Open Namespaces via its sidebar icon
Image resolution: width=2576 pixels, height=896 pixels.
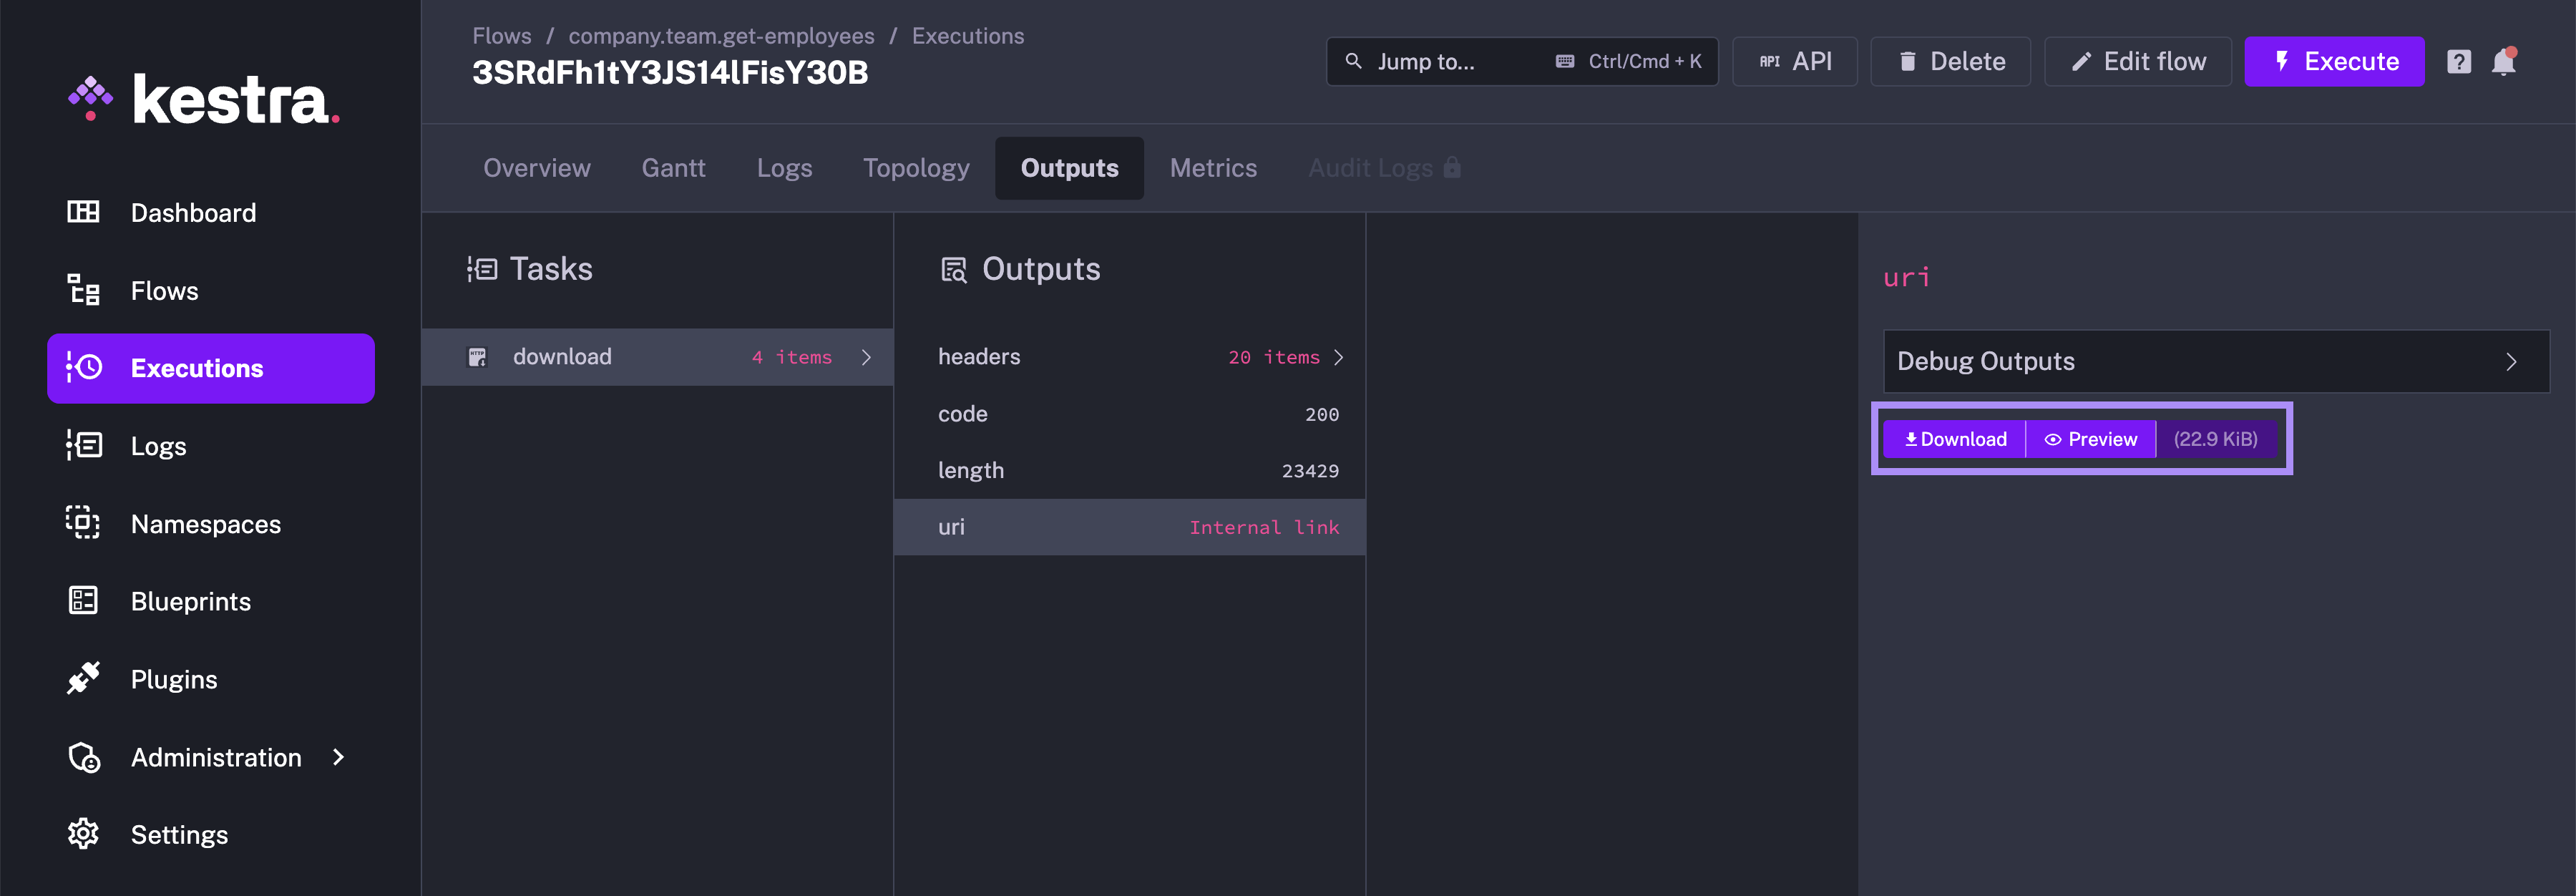(83, 523)
